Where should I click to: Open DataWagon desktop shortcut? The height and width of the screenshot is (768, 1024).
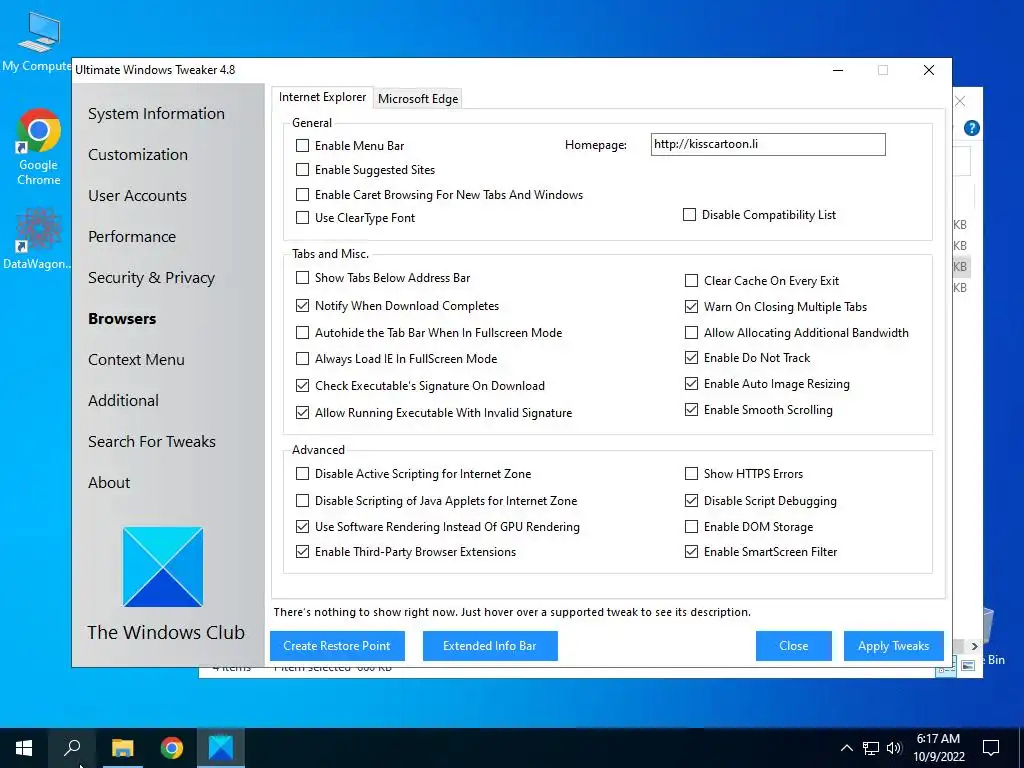36,239
